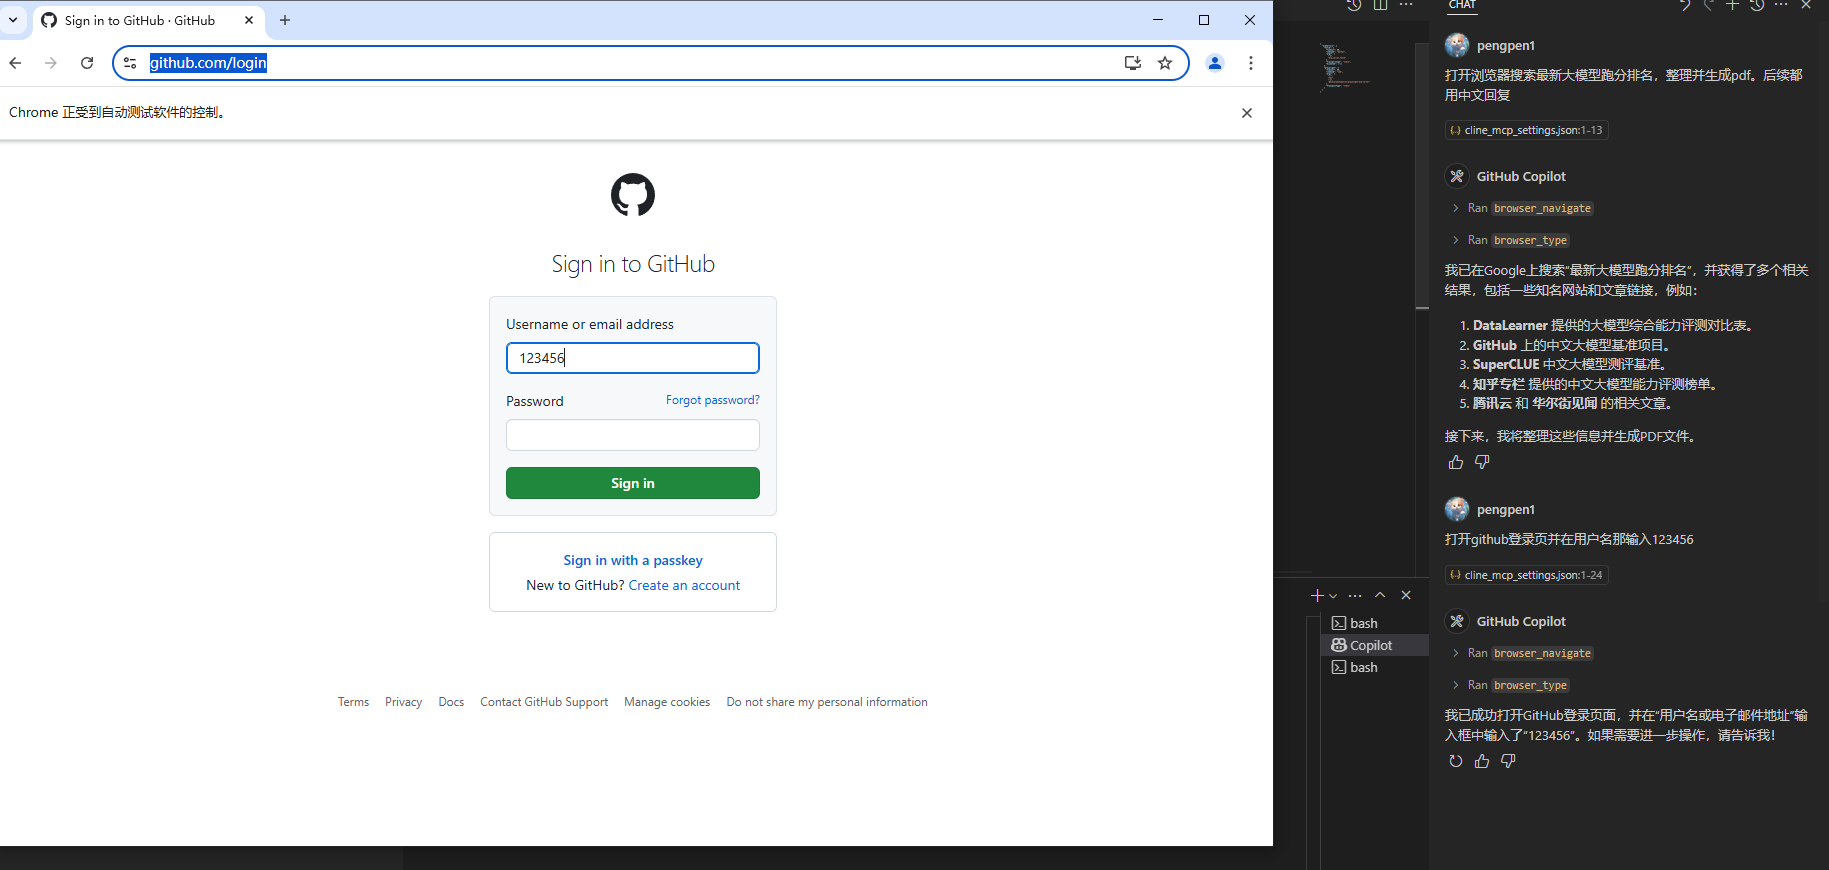
Task: Dislike the reply about generating the PDF
Action: click(1482, 462)
